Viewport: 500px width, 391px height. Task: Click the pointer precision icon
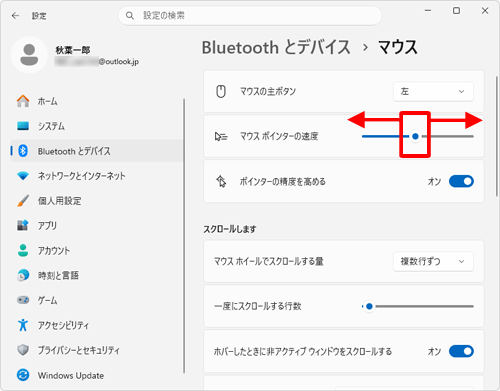tap(221, 181)
